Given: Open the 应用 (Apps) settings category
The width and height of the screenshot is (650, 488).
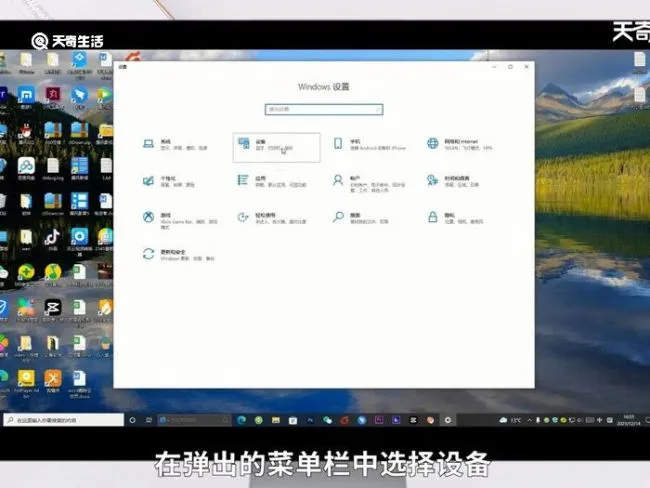Looking at the screenshot, I should 272,182.
